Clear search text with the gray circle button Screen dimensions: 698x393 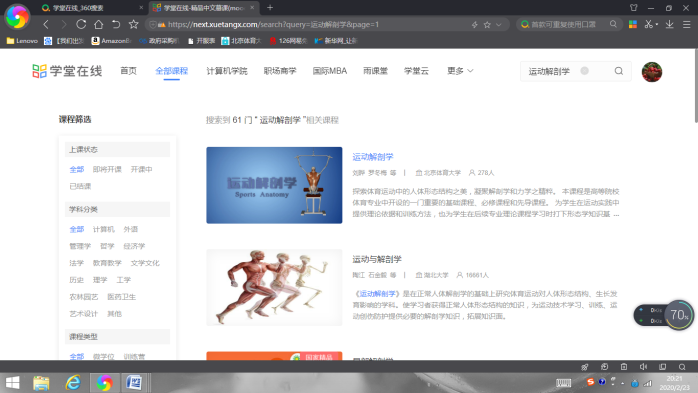[x=584, y=71]
